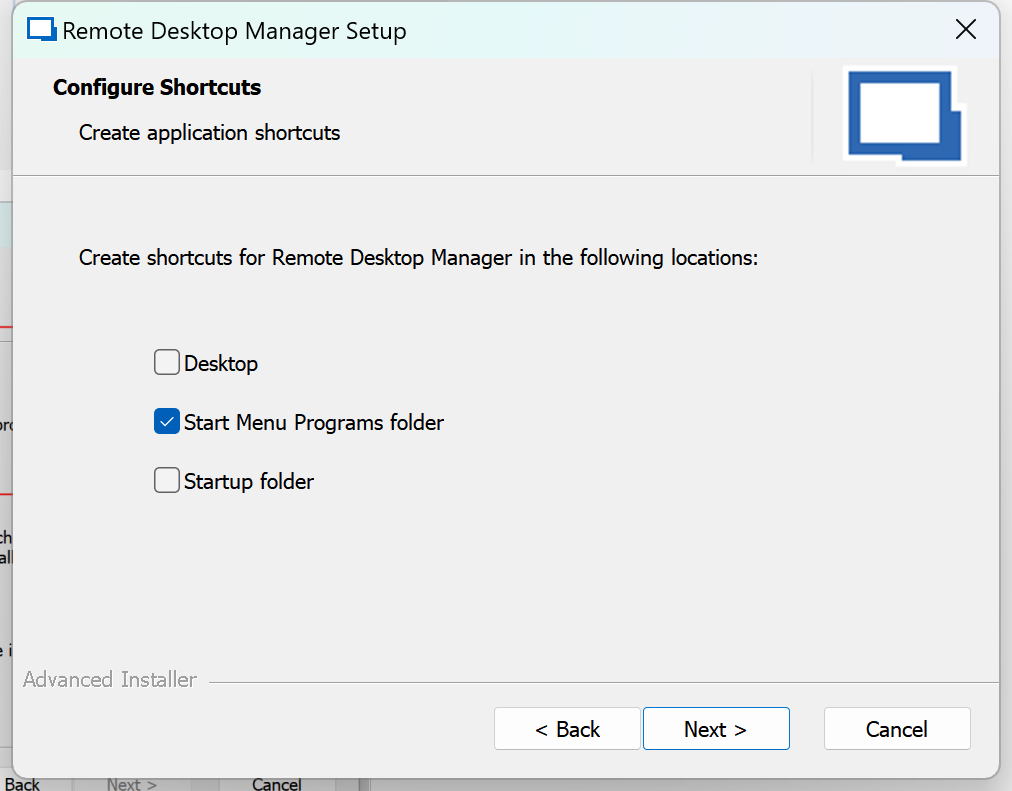Click the large blue monitor logo in header
Image resolution: width=1012 pixels, height=791 pixels.
(x=904, y=114)
